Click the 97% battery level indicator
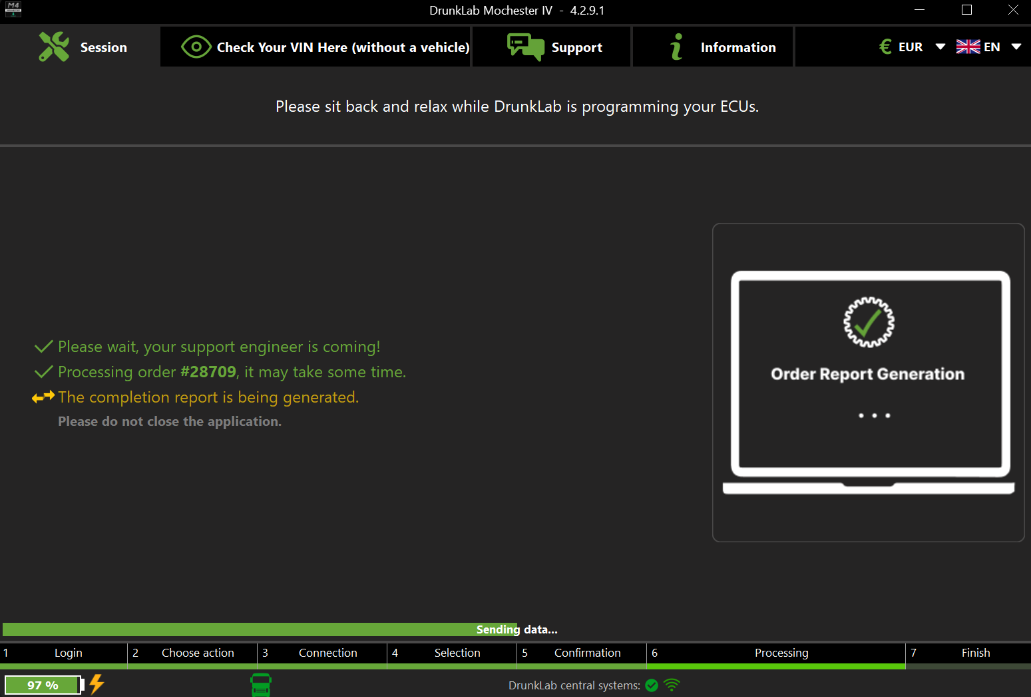The width and height of the screenshot is (1031, 697). (41, 685)
